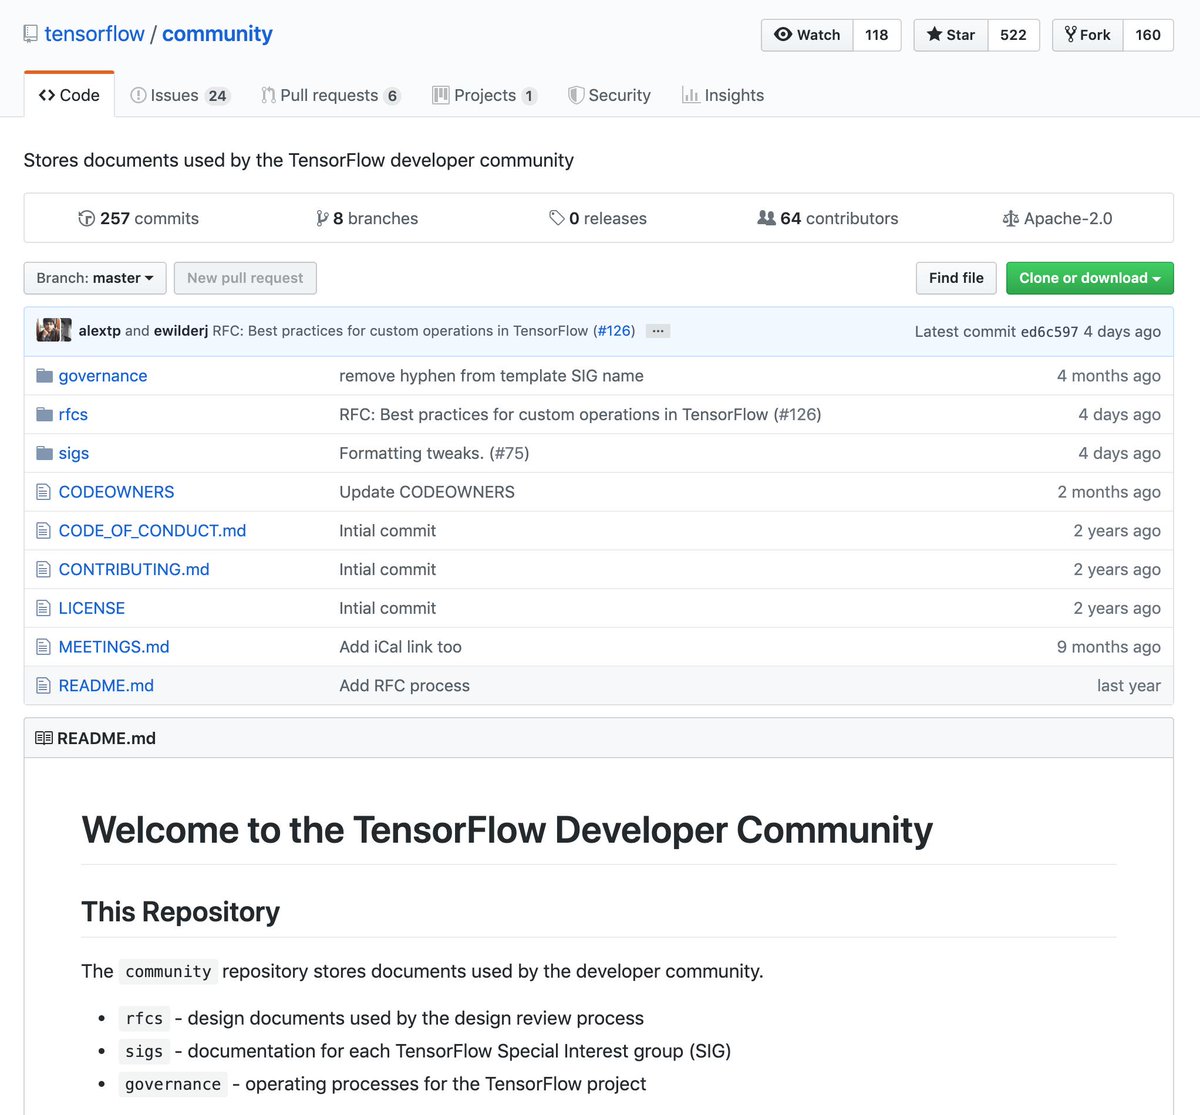Click the commit authors avatar image
This screenshot has height=1115, width=1200.
point(54,331)
